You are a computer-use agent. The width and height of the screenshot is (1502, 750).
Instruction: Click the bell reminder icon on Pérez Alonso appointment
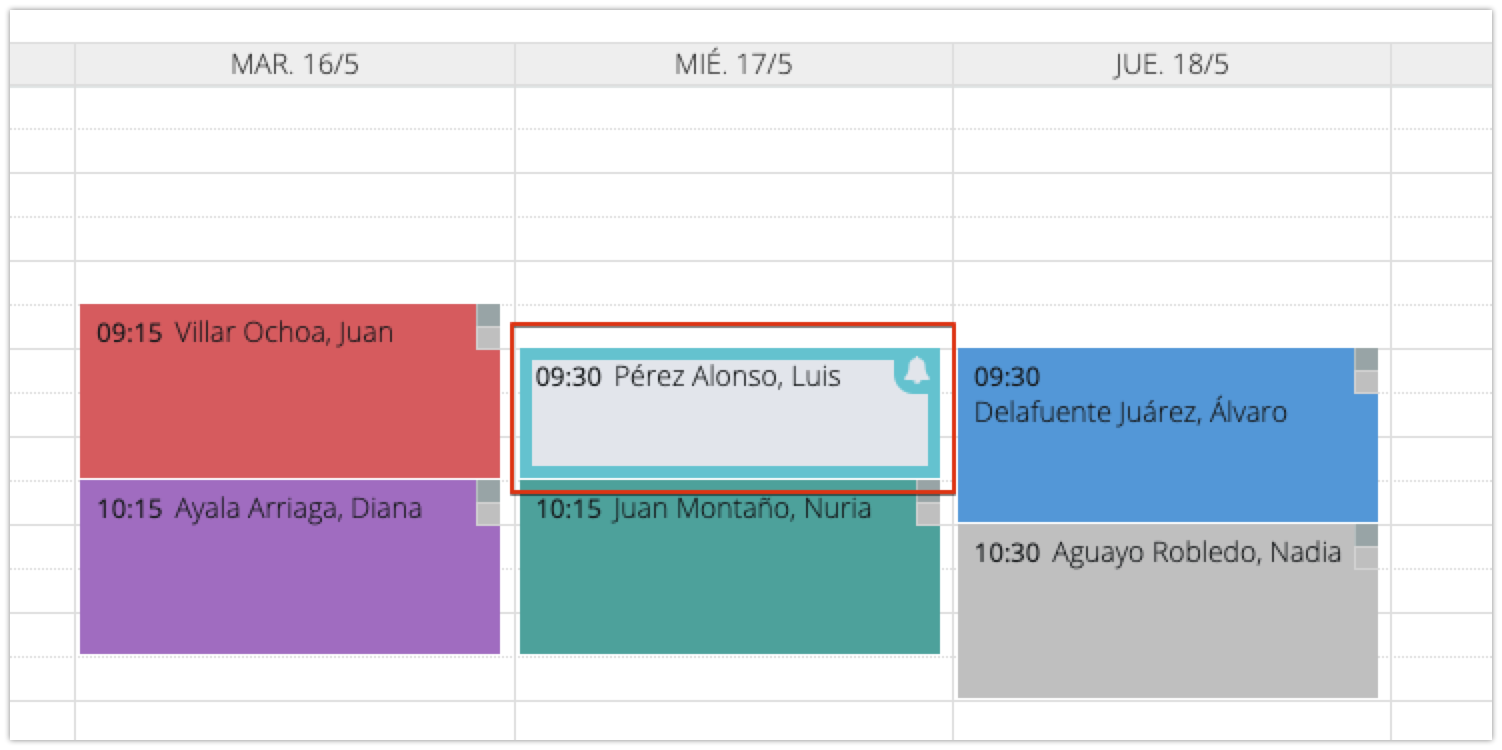[x=916, y=370]
